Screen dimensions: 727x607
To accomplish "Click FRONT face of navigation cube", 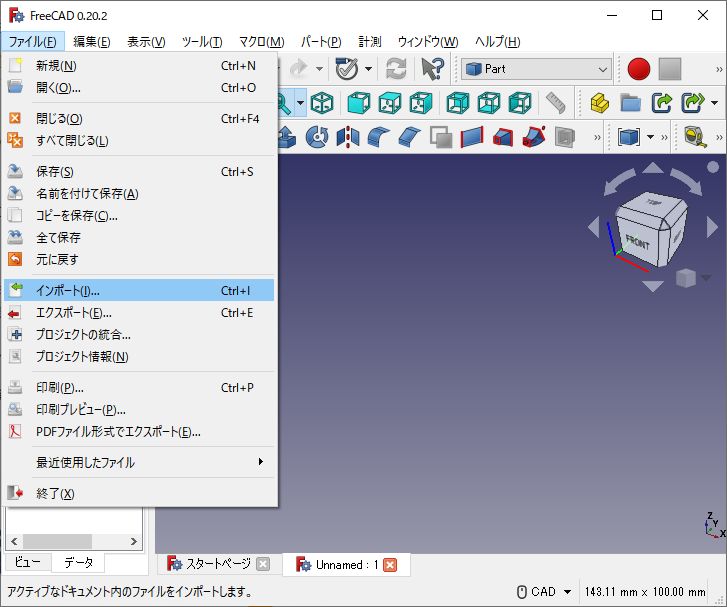I will 637,242.
